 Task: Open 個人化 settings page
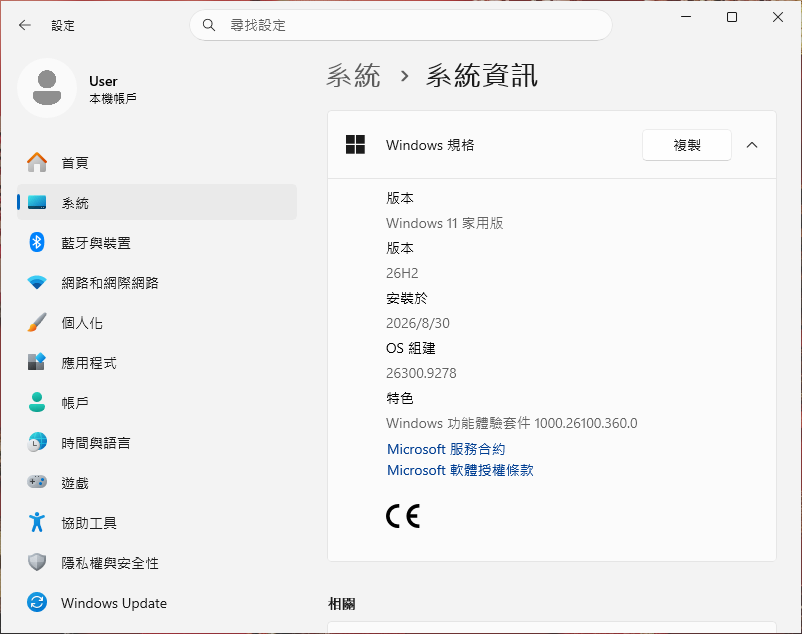(x=157, y=323)
